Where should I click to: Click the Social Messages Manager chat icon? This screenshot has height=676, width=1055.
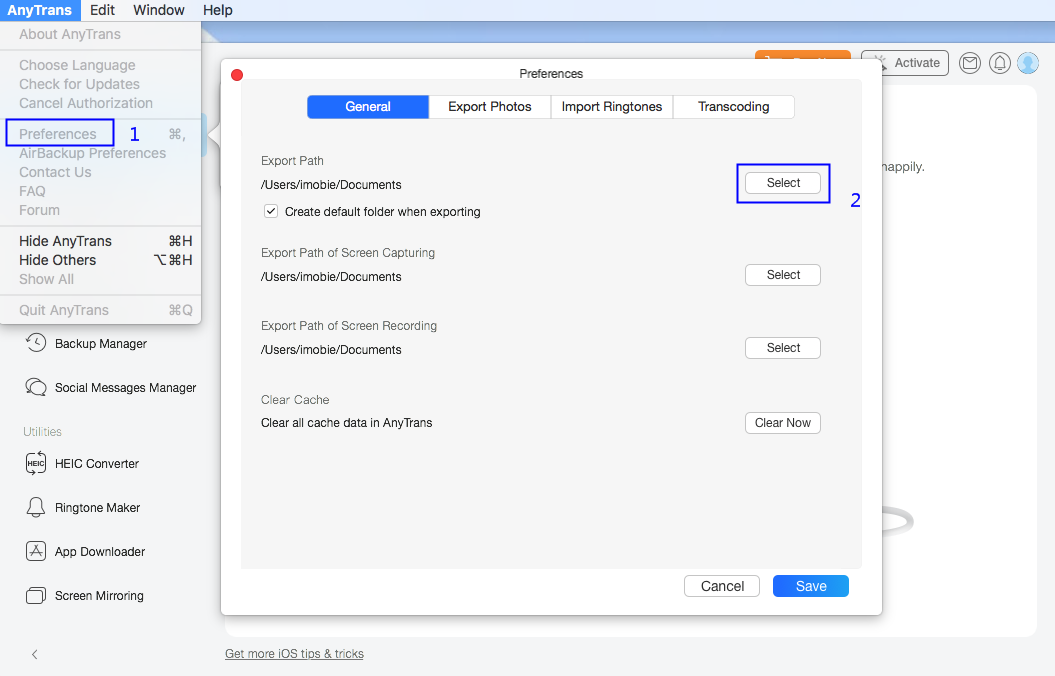[36, 387]
